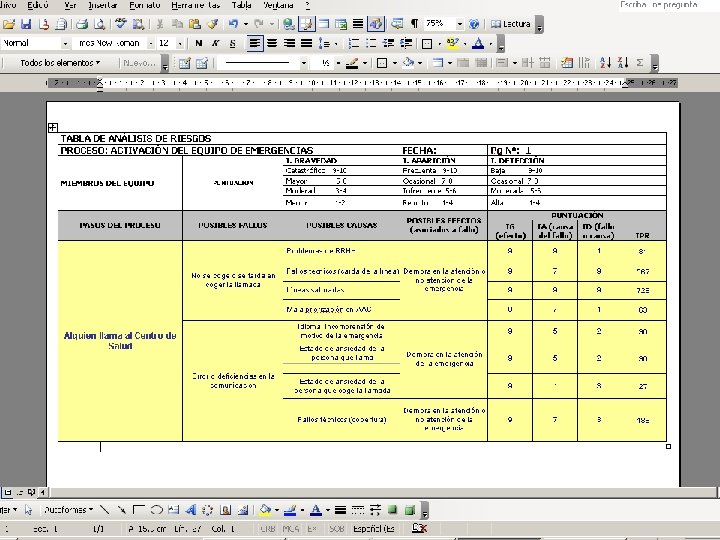Open the Ver menu
This screenshot has height=540, width=720.
(x=70, y=6)
